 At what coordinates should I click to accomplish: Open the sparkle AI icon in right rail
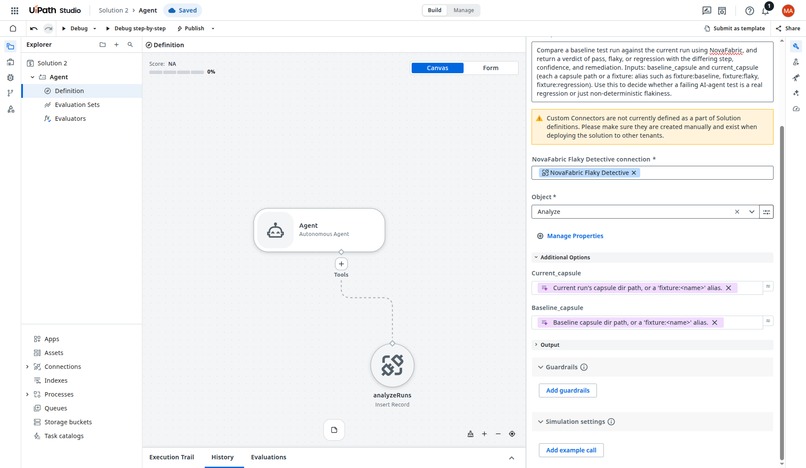point(796,93)
